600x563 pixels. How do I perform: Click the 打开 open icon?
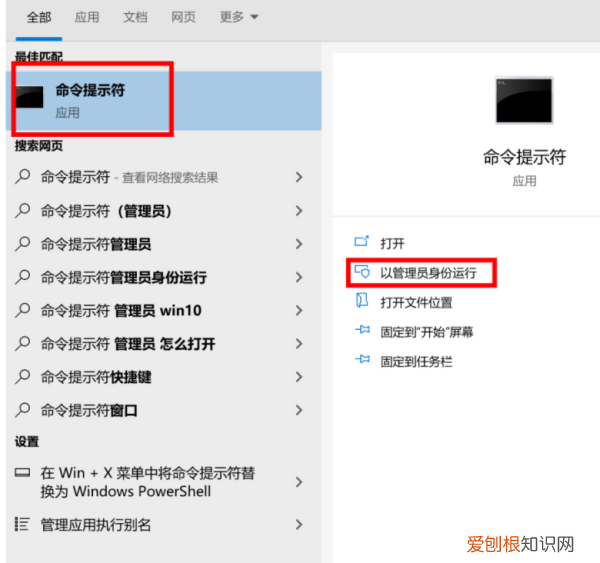click(362, 242)
